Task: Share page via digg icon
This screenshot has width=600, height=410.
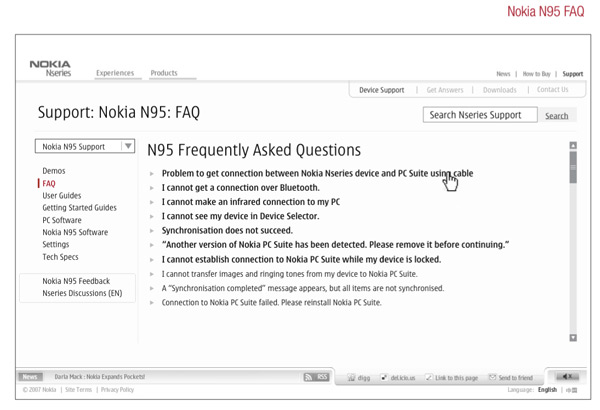Action: tap(351, 378)
